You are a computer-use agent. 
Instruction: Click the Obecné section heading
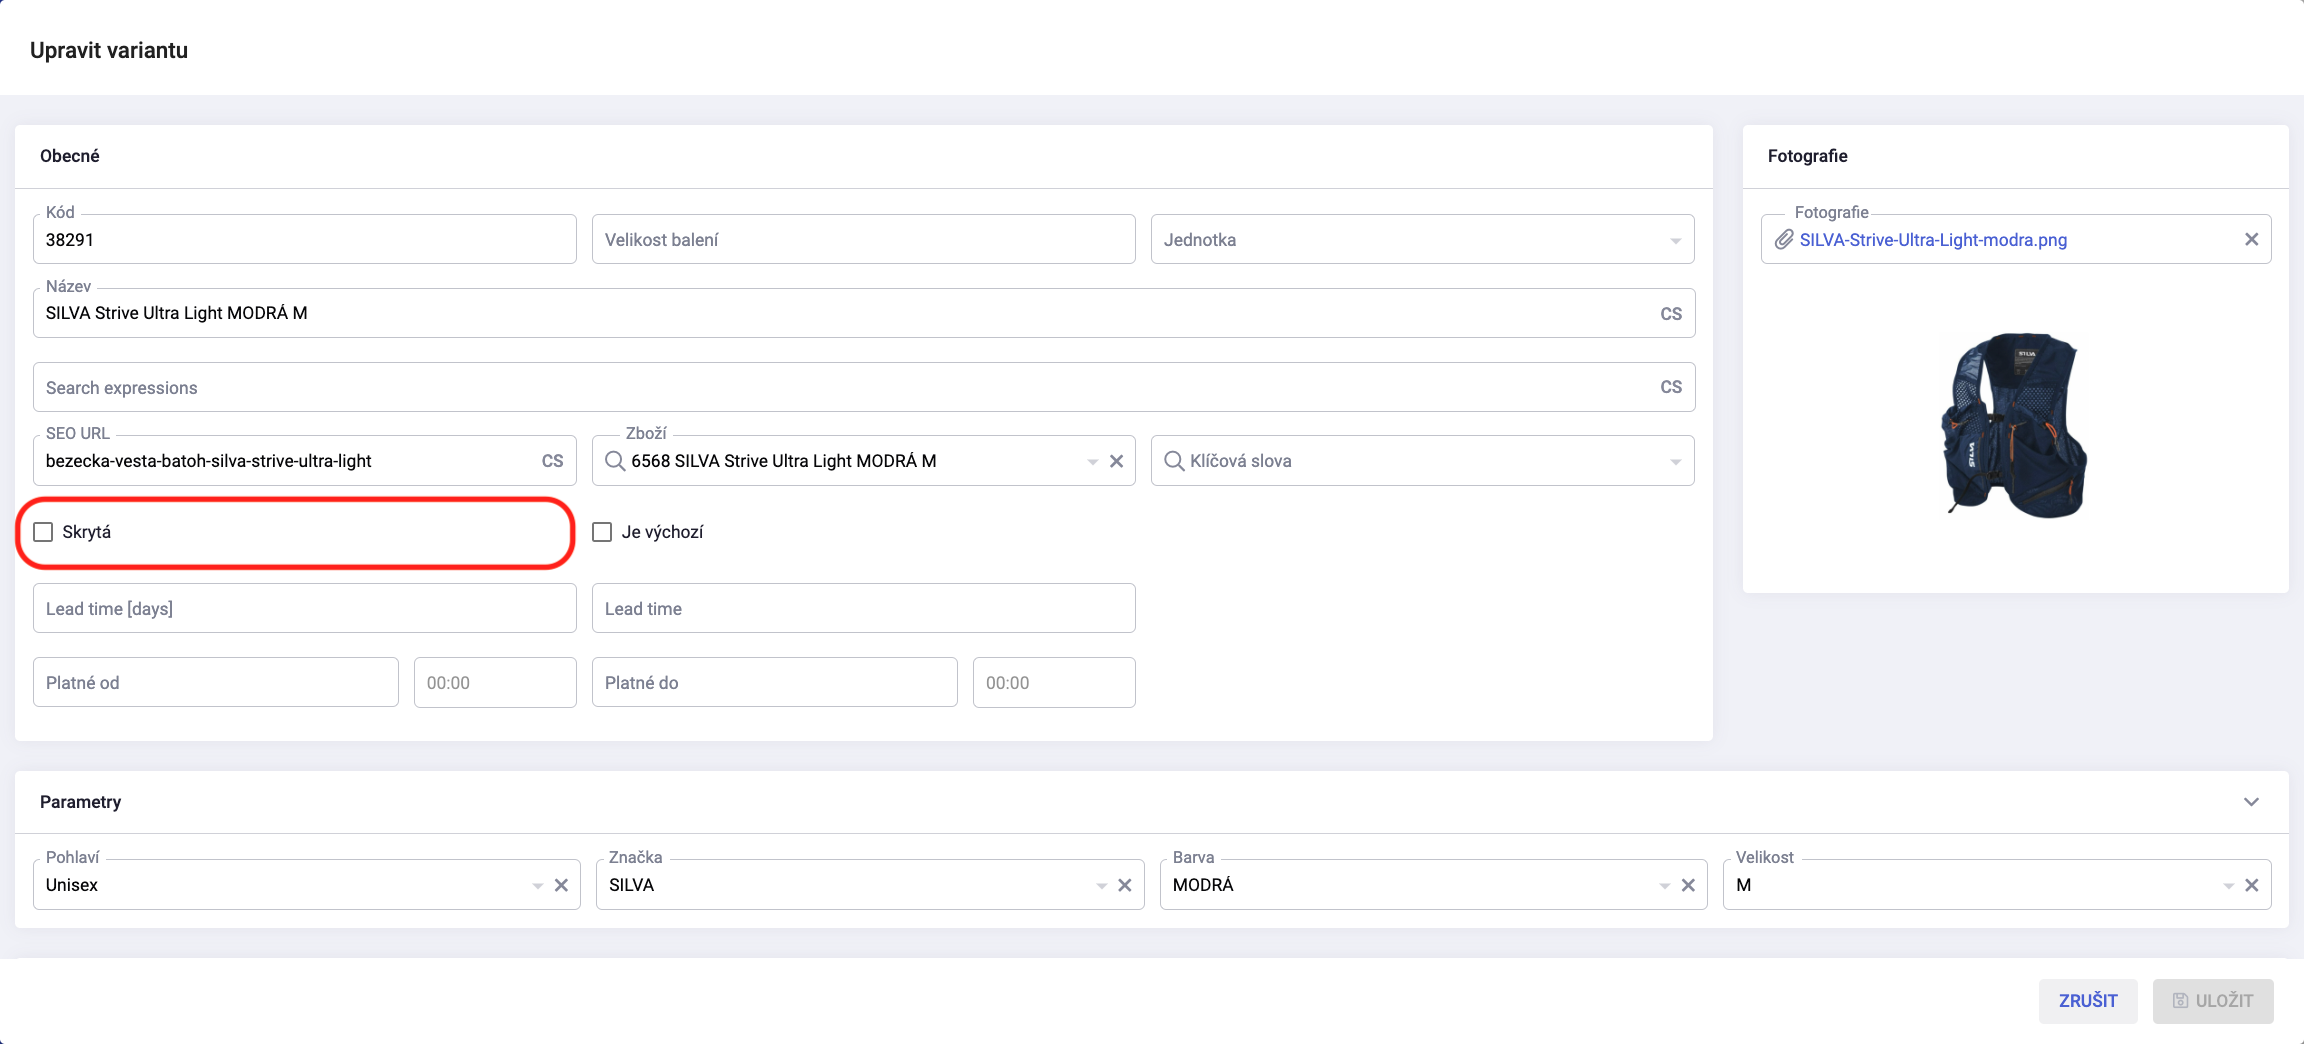(70, 156)
